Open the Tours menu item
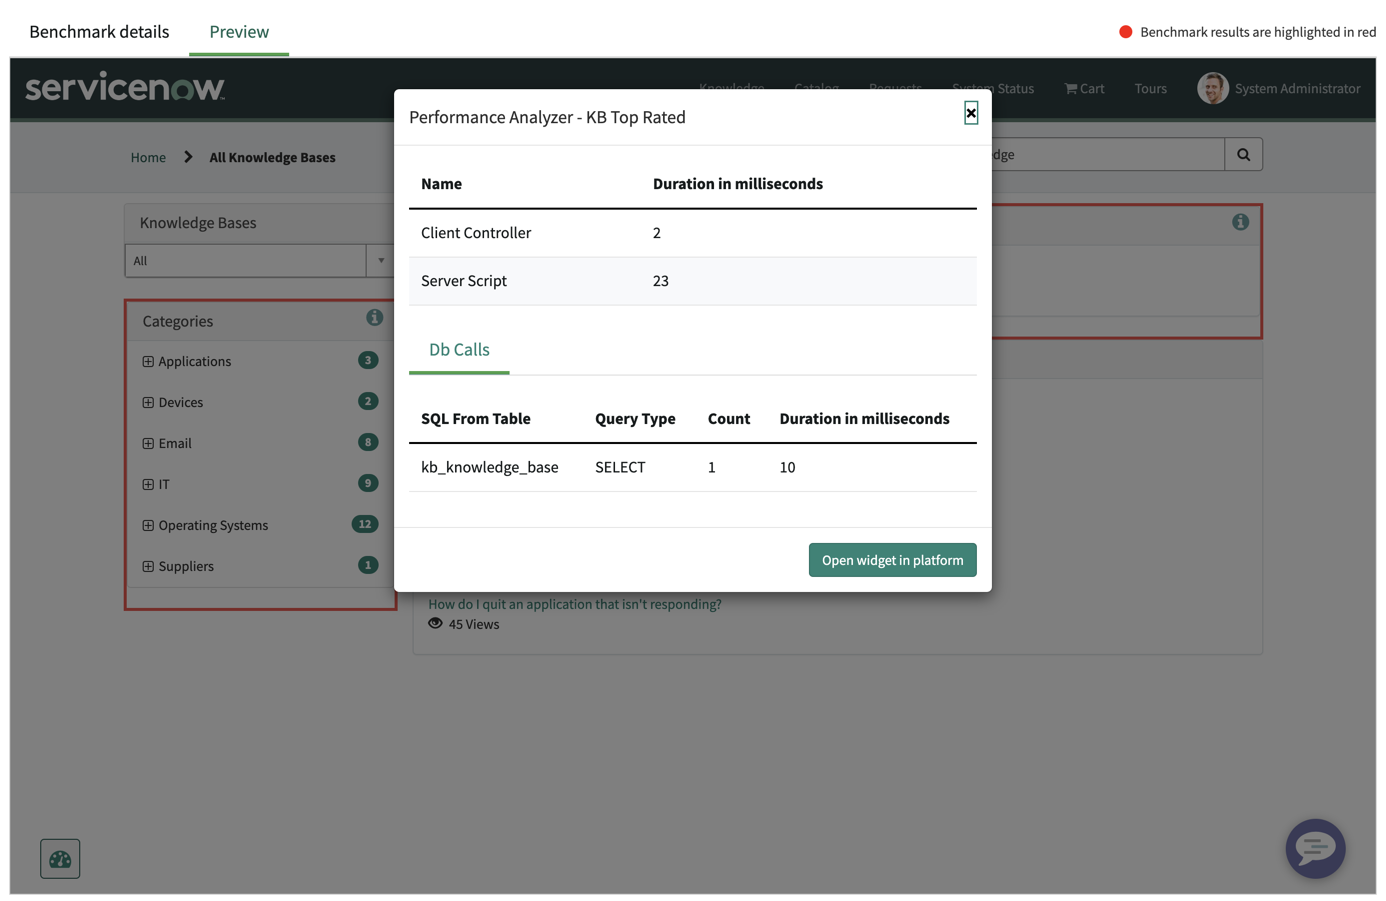 tap(1150, 88)
